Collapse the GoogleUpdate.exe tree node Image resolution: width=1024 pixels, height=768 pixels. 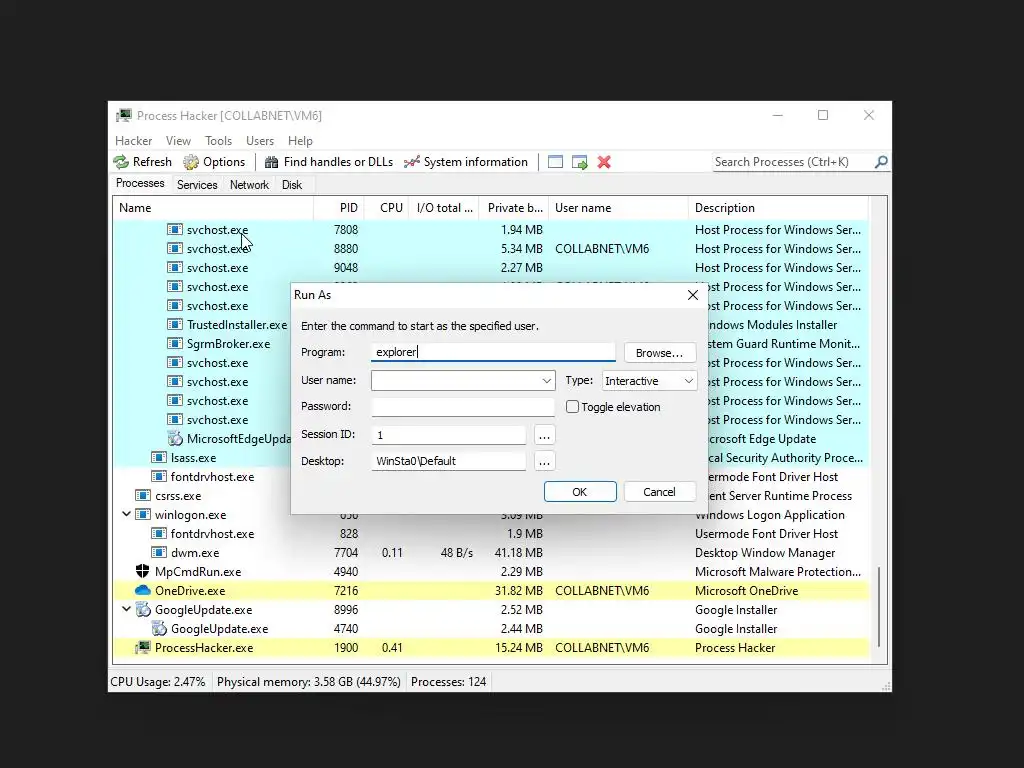tap(126, 609)
